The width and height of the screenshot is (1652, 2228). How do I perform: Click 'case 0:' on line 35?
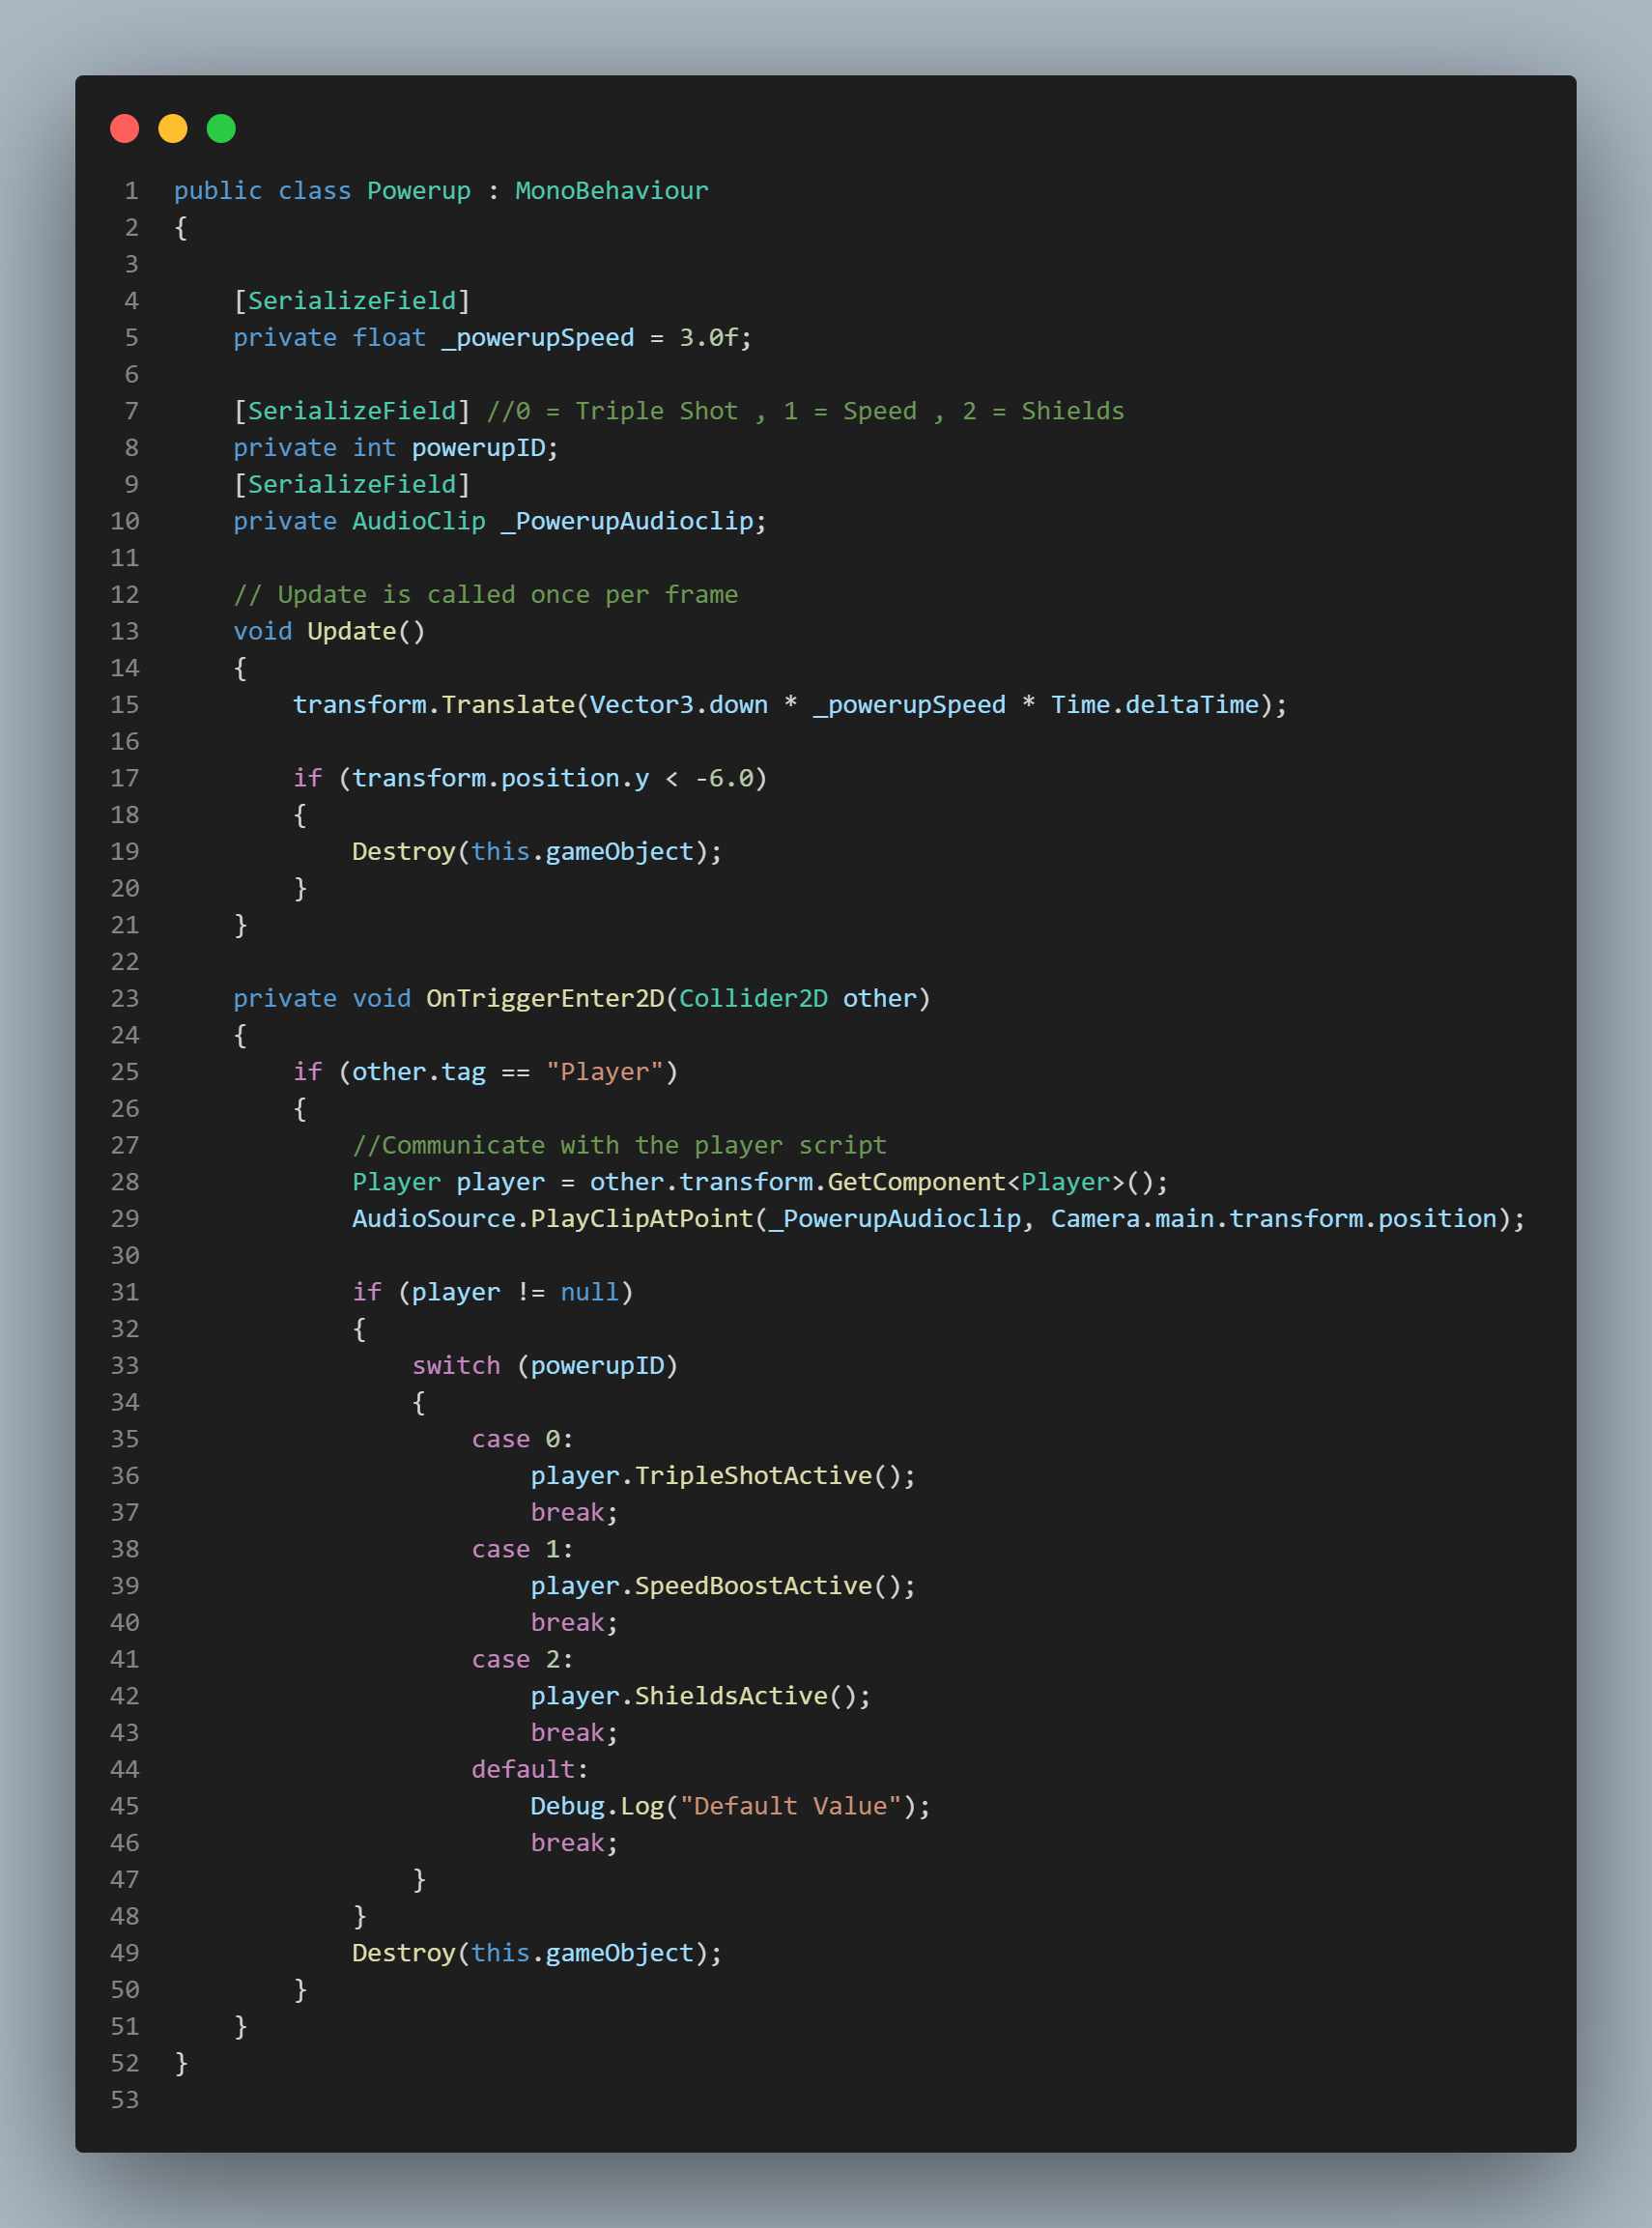(x=522, y=1439)
